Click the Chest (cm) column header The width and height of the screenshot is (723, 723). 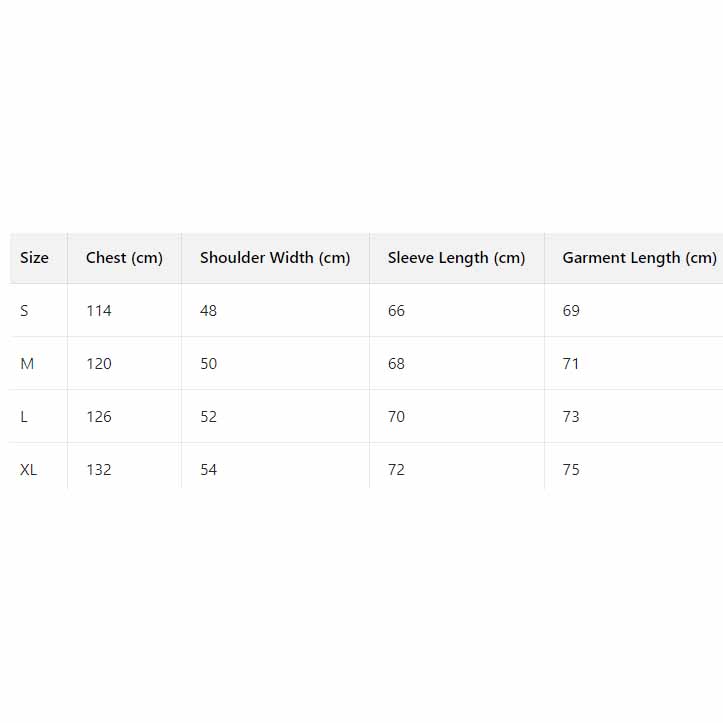[124, 258]
